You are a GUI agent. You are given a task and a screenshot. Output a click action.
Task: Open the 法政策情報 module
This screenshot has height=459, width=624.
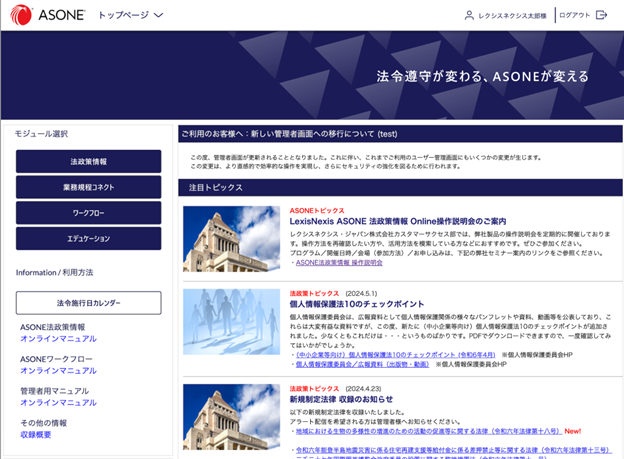(x=88, y=161)
